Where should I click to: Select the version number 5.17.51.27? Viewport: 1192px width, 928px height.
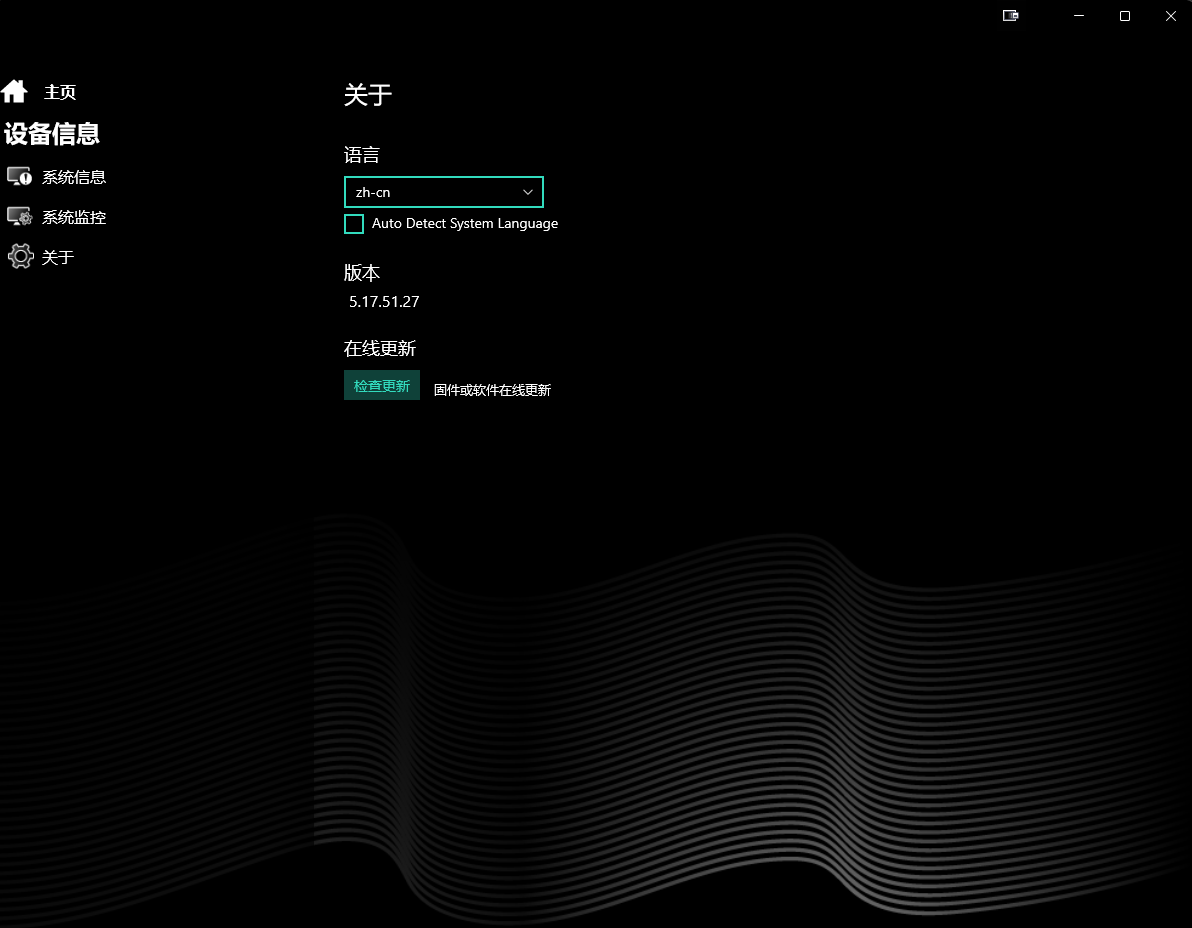384,301
